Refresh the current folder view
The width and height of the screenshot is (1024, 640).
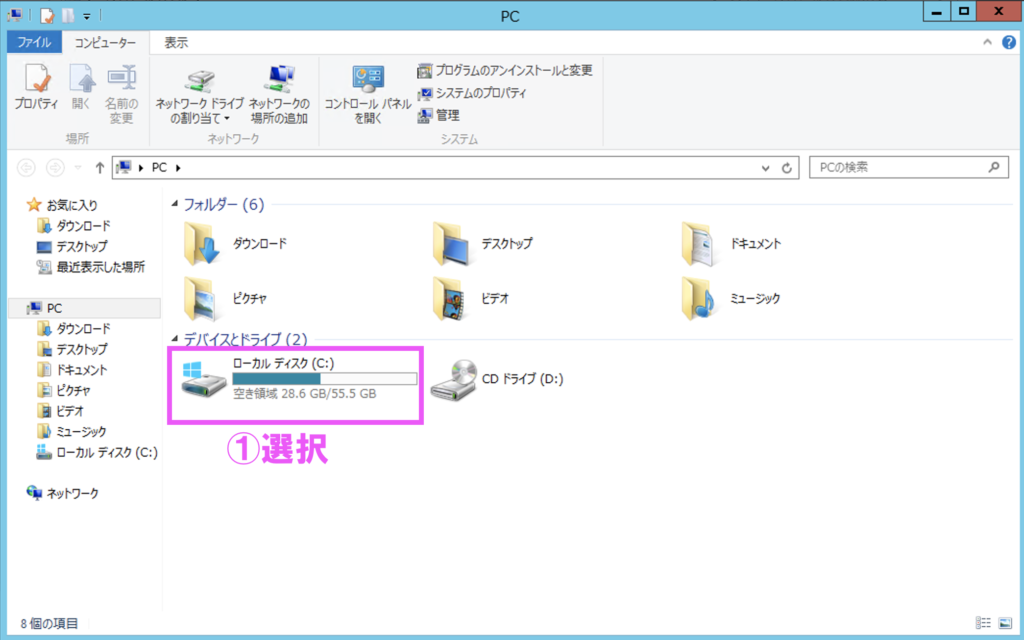pos(786,168)
